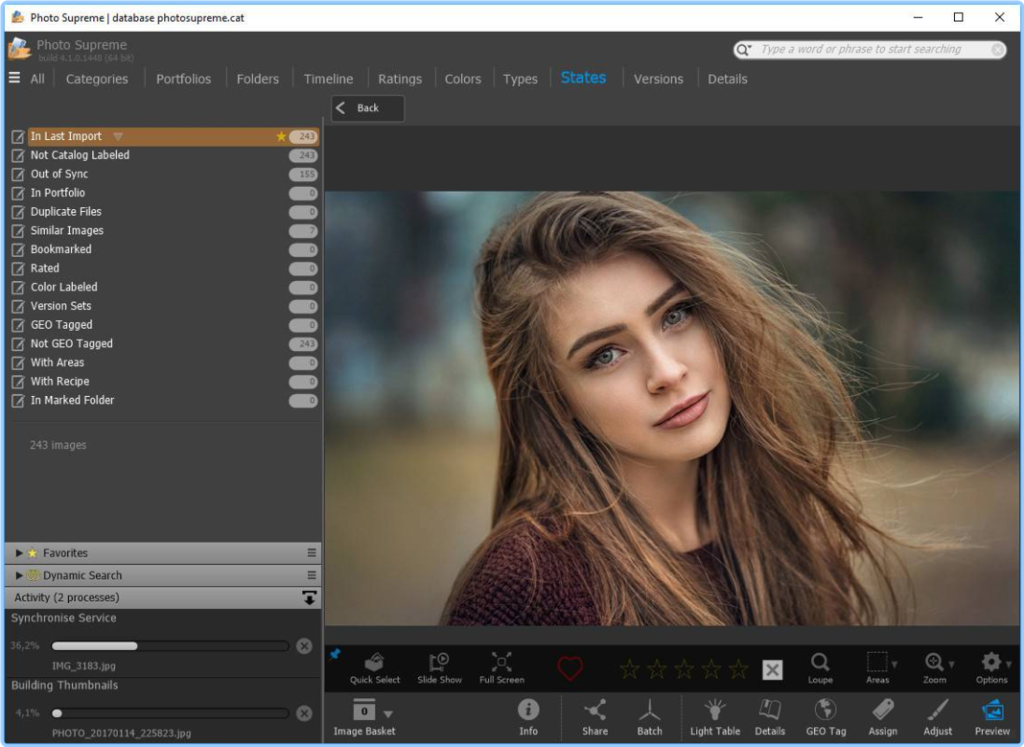Switch to the Timeline tab
Screen dimensions: 1024x747
pos(328,79)
